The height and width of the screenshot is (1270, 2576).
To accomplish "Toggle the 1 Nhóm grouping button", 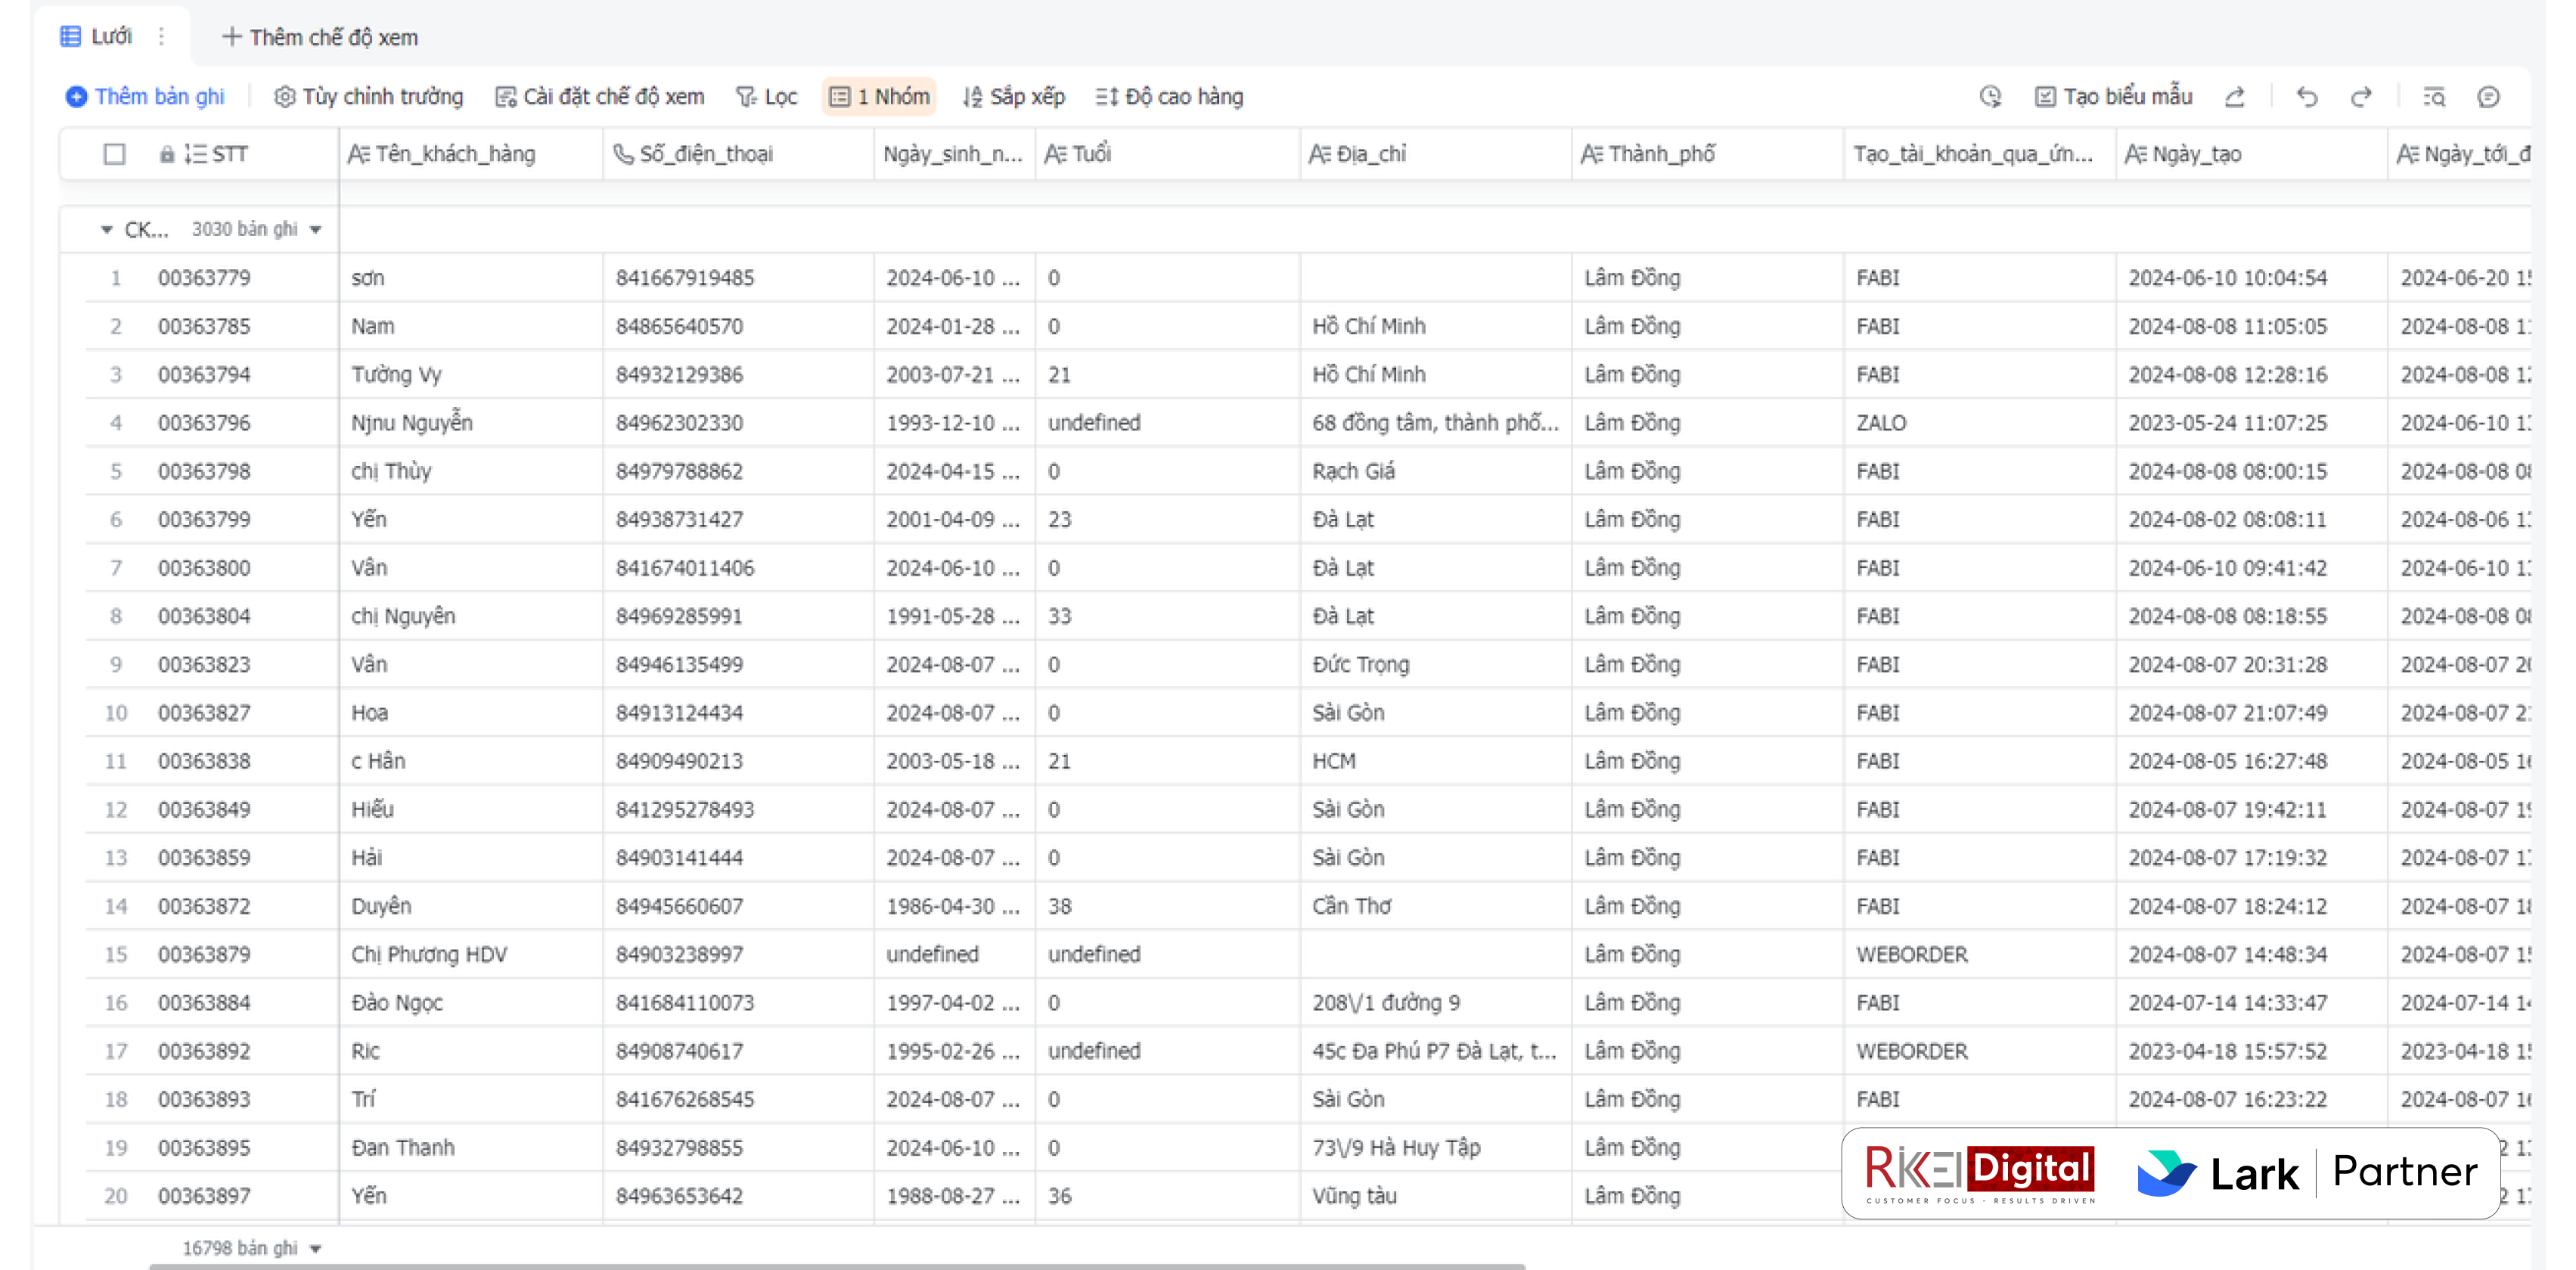I will coord(879,97).
